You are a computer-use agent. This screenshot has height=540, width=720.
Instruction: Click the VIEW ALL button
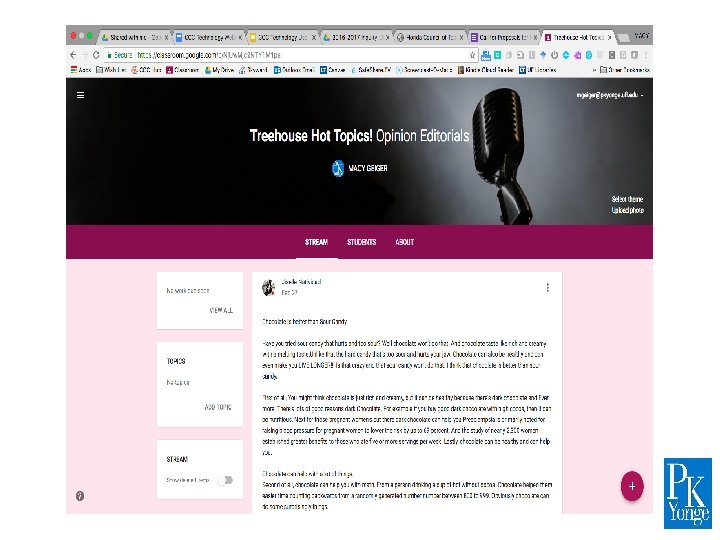221,310
